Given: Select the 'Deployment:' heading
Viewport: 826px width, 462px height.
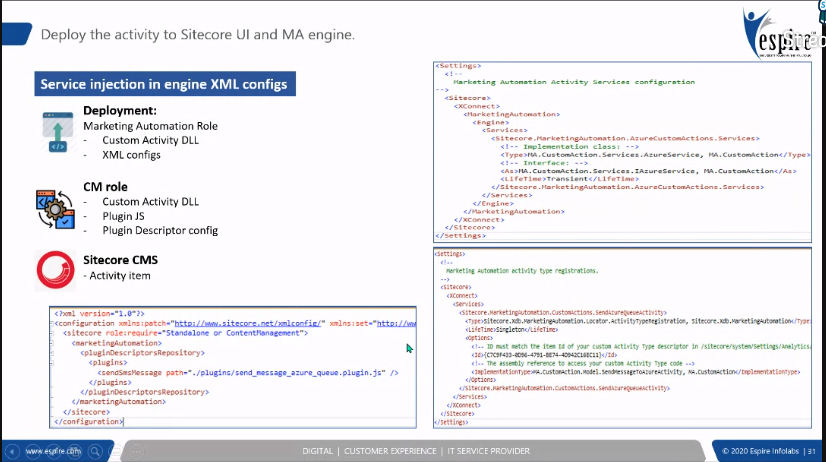Looking at the screenshot, I should click(x=120, y=111).
